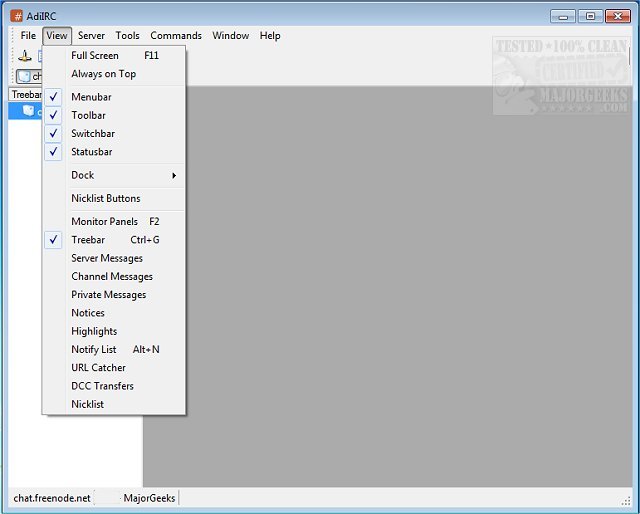Select the chat switchbar button

tap(29, 76)
